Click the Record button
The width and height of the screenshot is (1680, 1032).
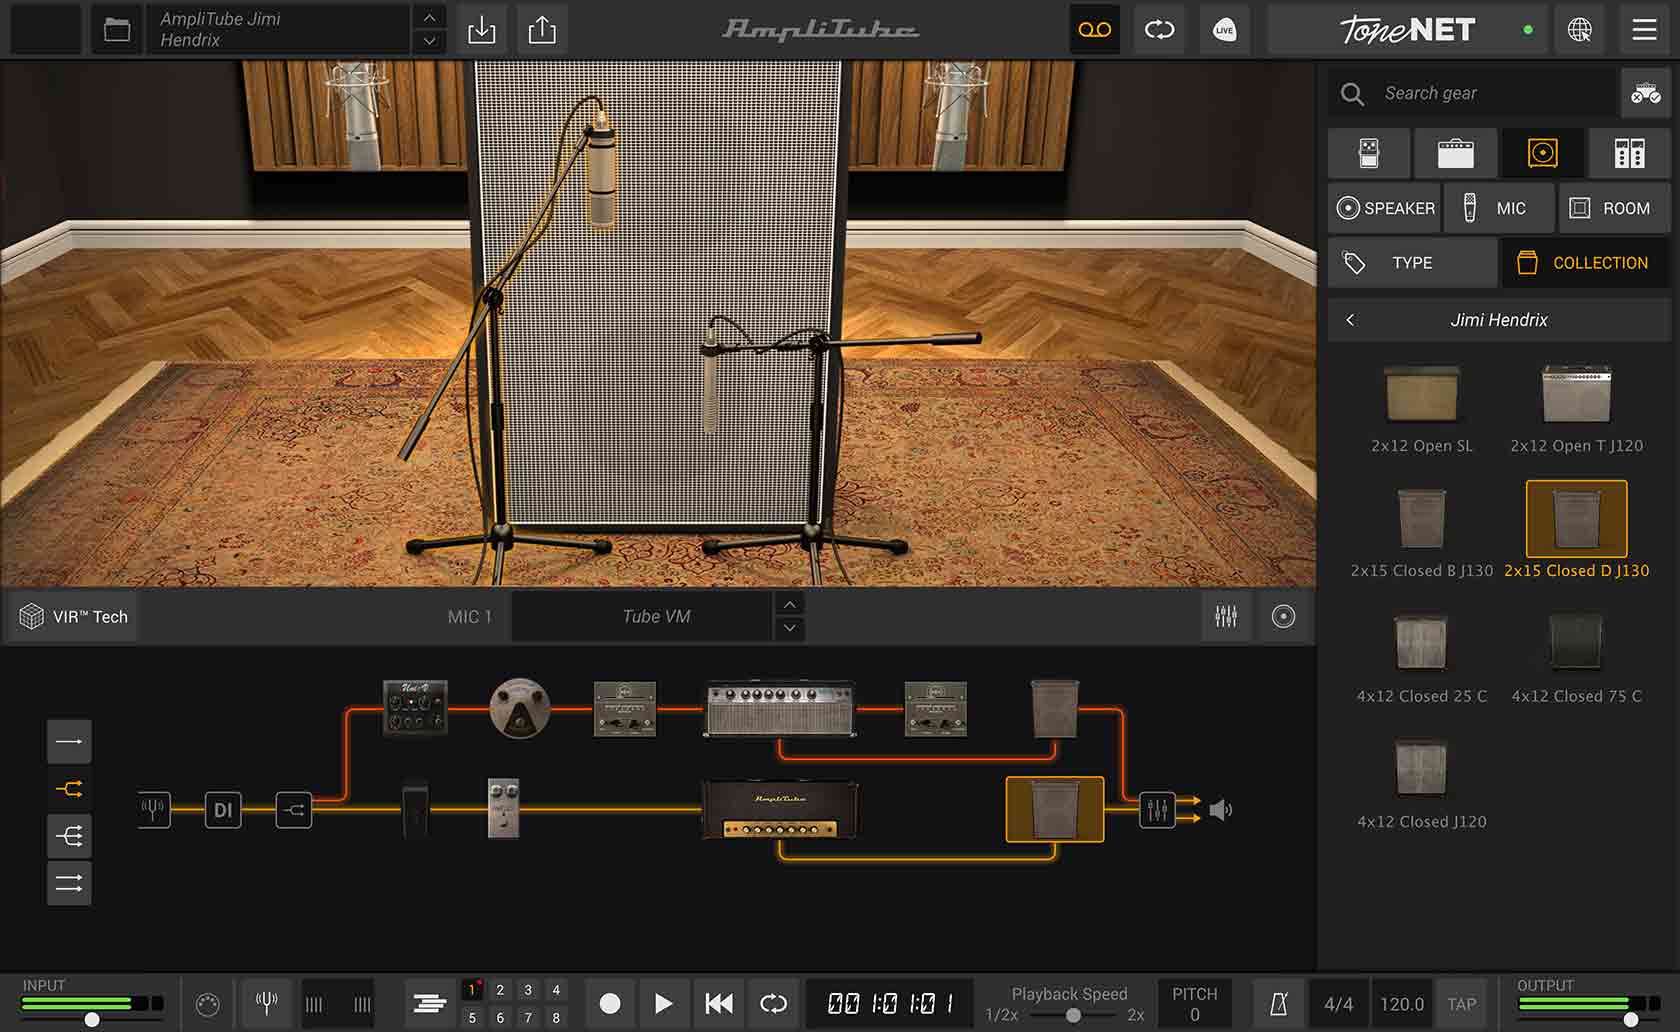pos(610,1003)
